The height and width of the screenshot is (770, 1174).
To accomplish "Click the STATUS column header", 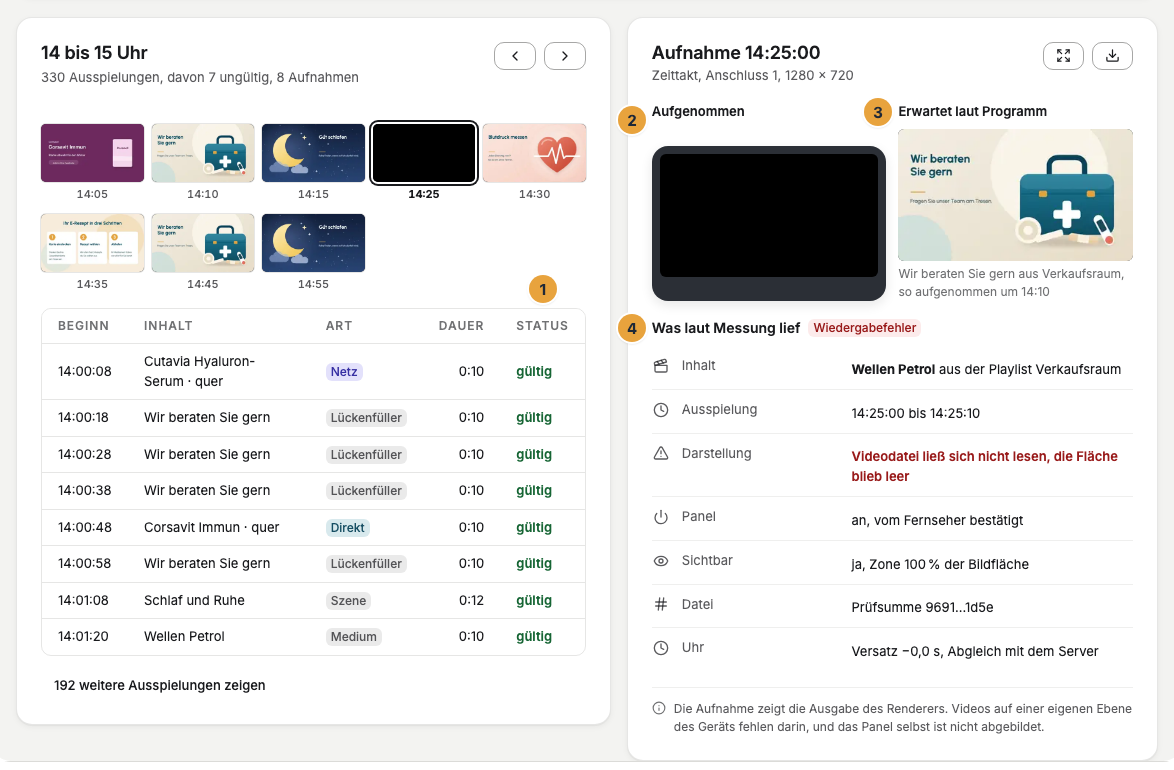I will point(542,326).
